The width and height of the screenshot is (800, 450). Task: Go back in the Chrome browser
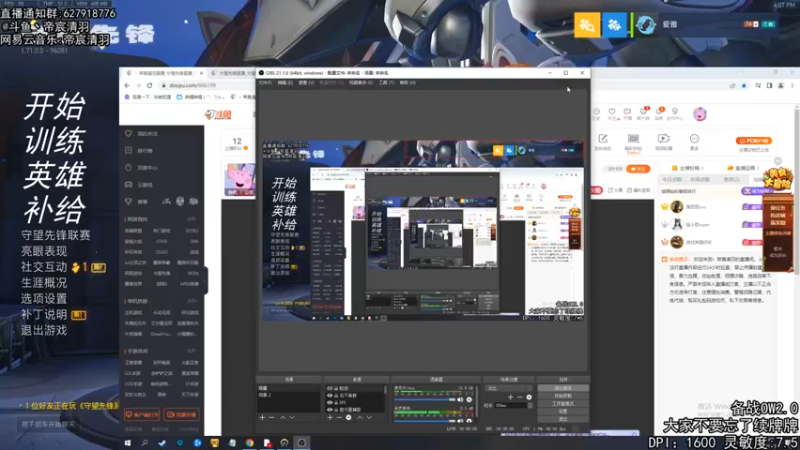point(127,85)
